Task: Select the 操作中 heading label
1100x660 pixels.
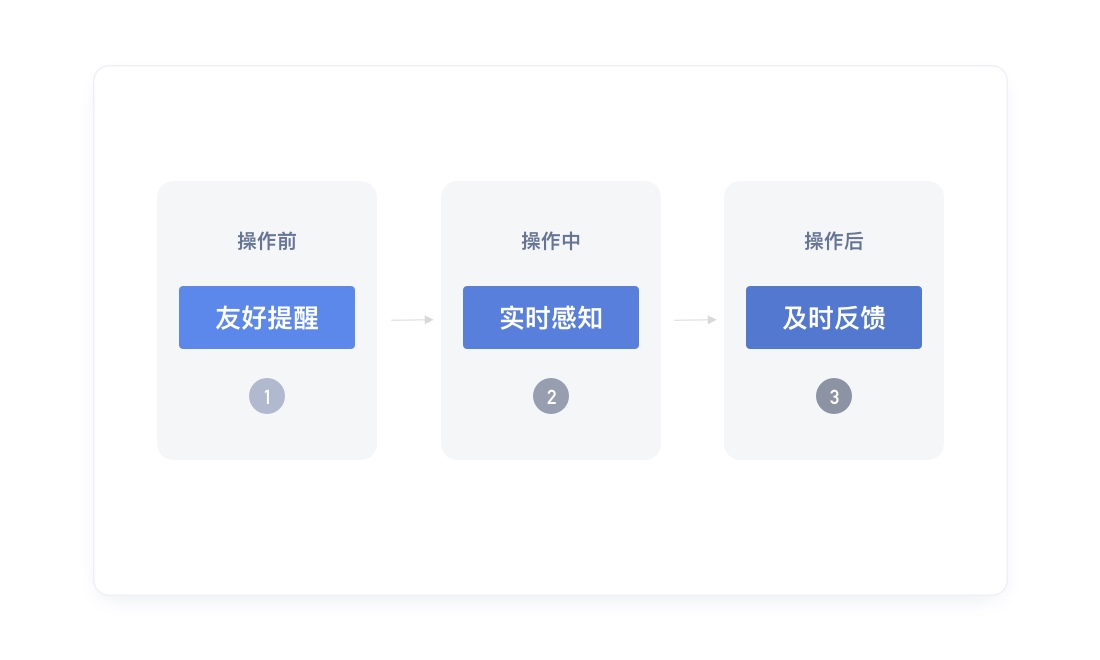Action: point(551,242)
